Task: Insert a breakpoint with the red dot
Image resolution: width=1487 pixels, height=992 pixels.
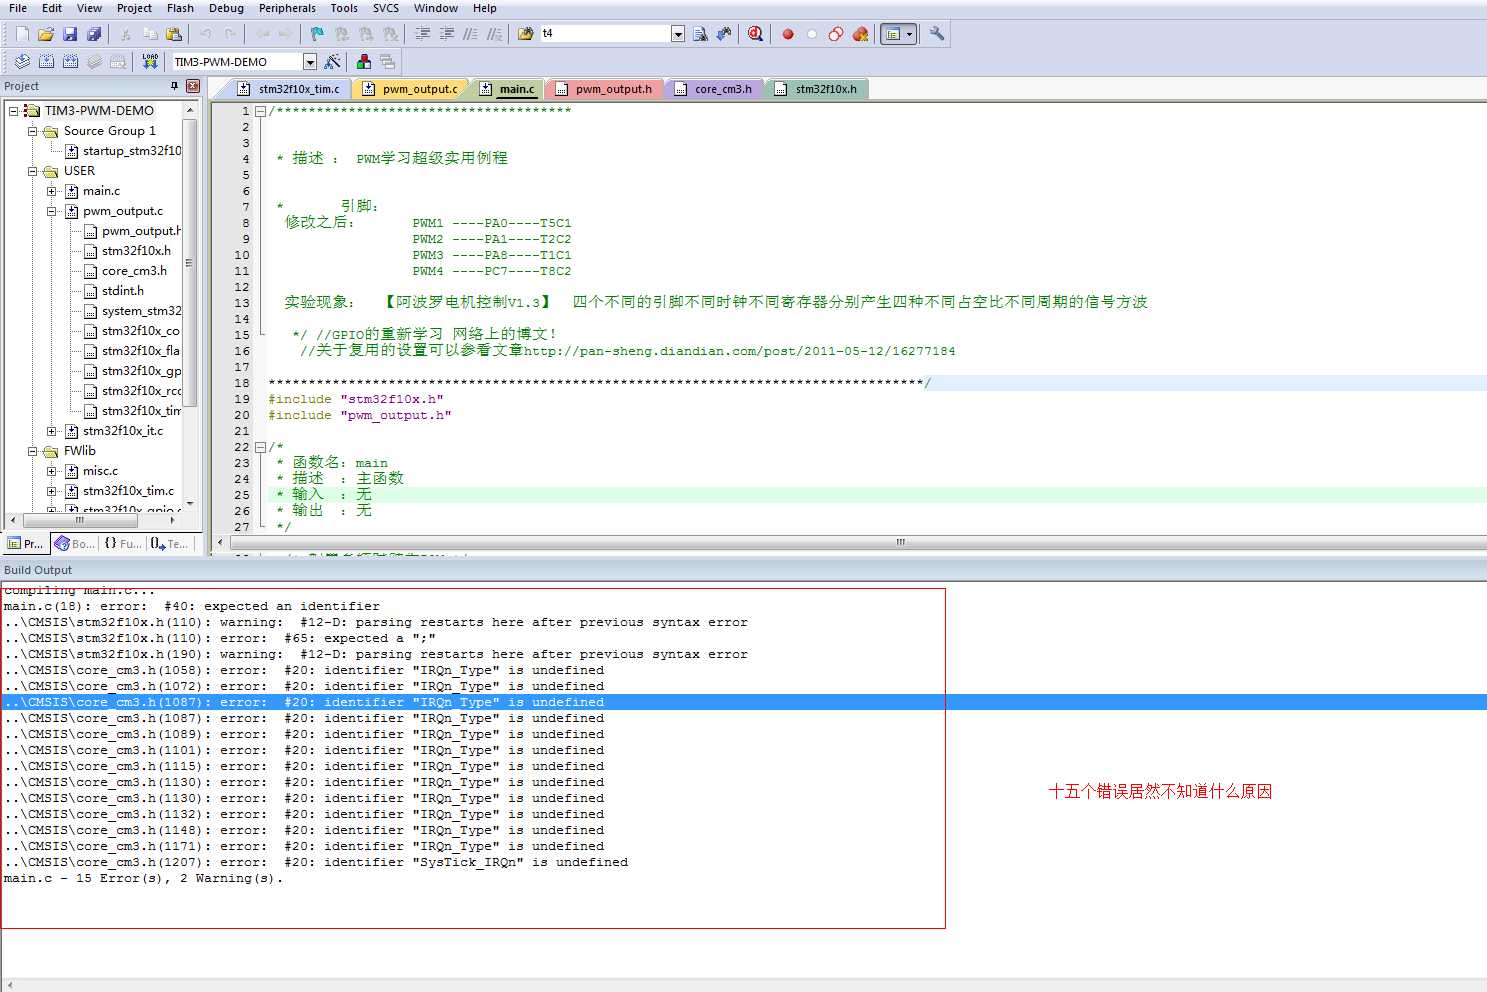Action: (788, 34)
